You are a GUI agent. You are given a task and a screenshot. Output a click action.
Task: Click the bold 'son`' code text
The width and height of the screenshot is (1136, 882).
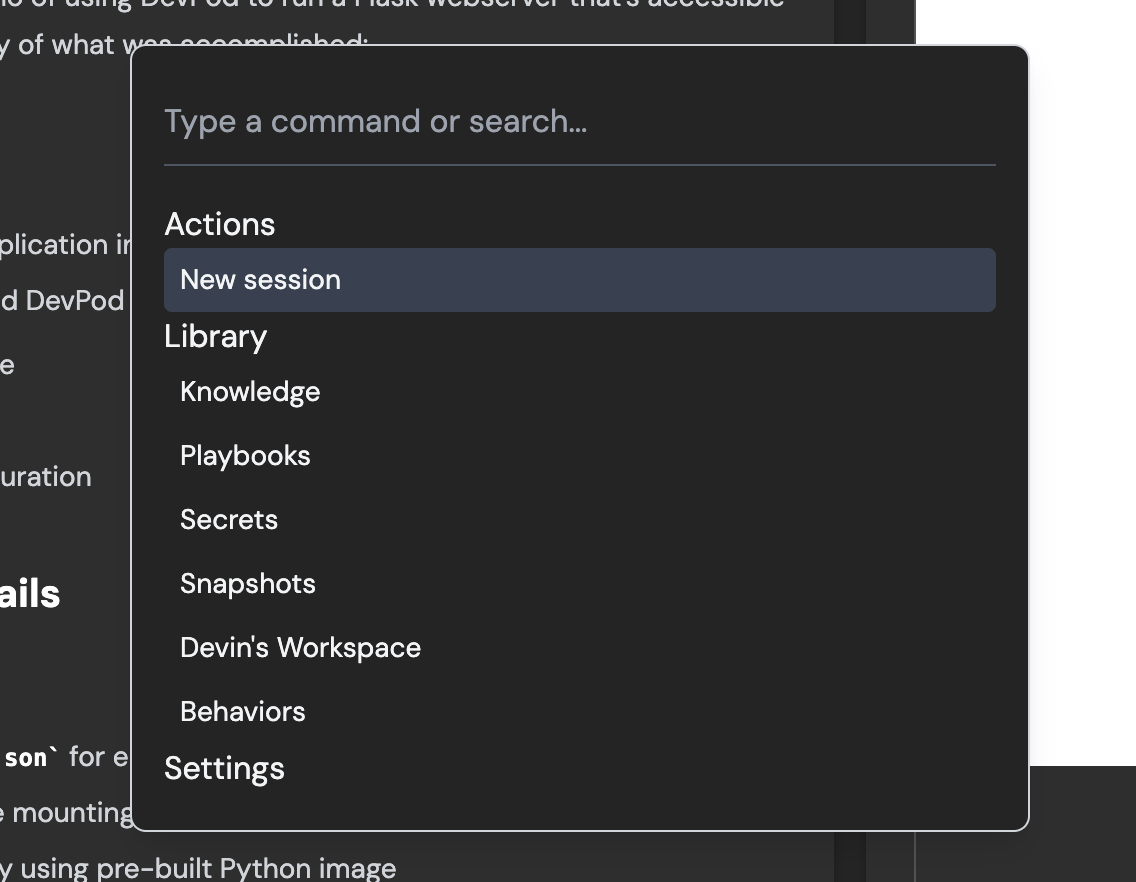click(x=26, y=758)
